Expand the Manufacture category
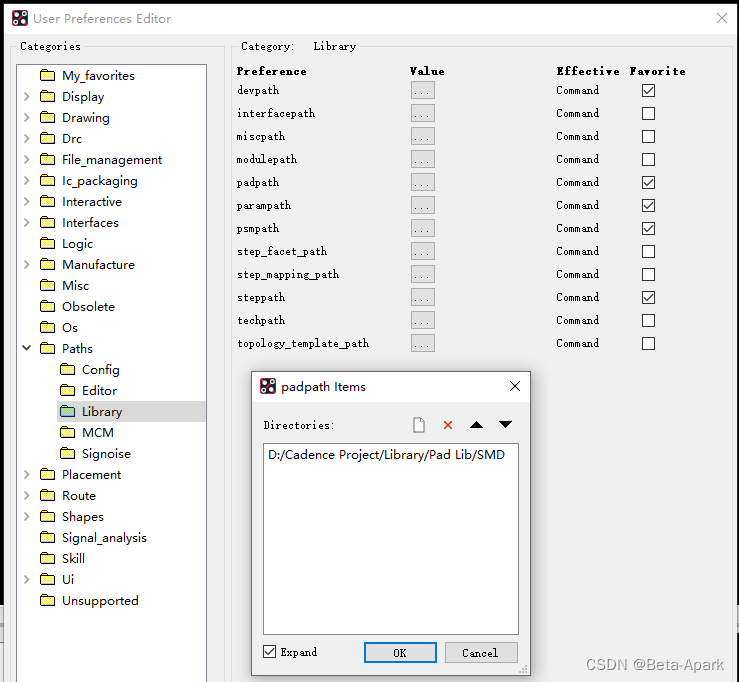Viewport: 739px width, 682px height. (26, 265)
